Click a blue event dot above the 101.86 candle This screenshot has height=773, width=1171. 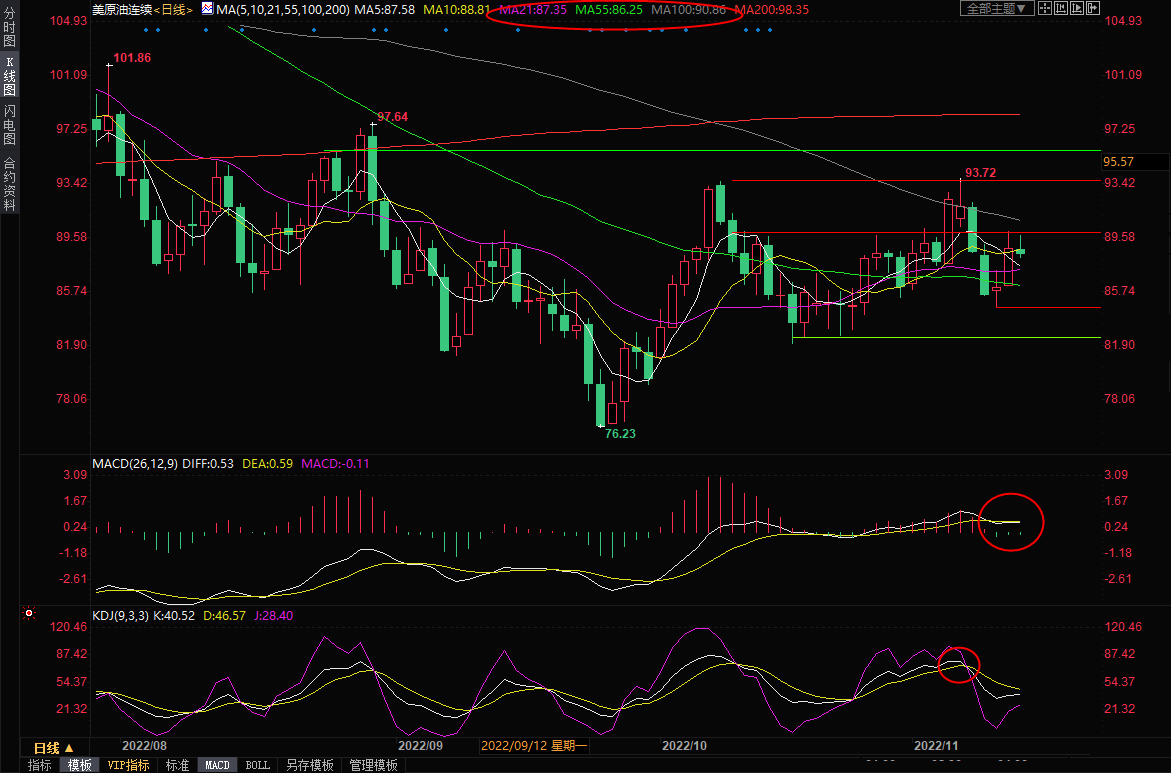pos(145,29)
